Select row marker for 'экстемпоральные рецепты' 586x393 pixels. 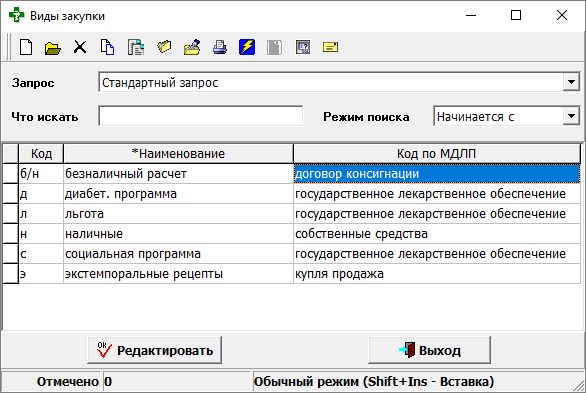pos(10,273)
